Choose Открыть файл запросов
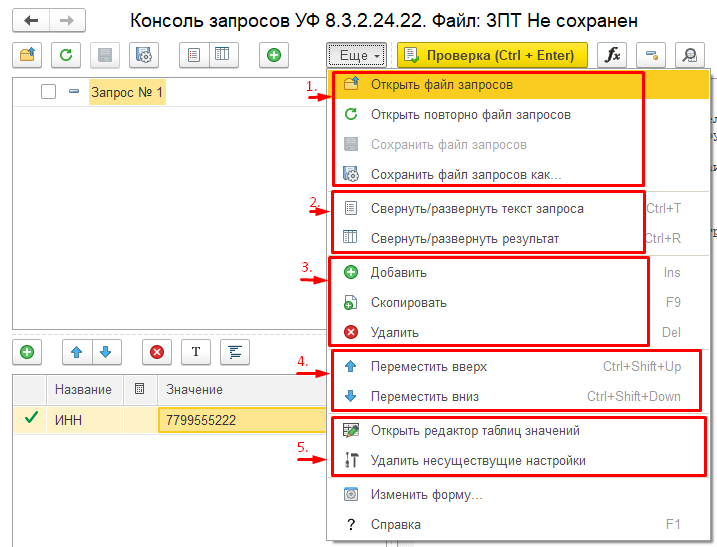This screenshot has width=717, height=547. click(518, 85)
